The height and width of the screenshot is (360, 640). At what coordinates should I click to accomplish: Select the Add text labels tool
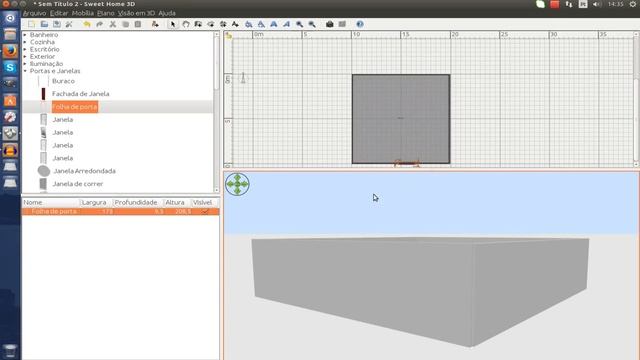point(236,24)
